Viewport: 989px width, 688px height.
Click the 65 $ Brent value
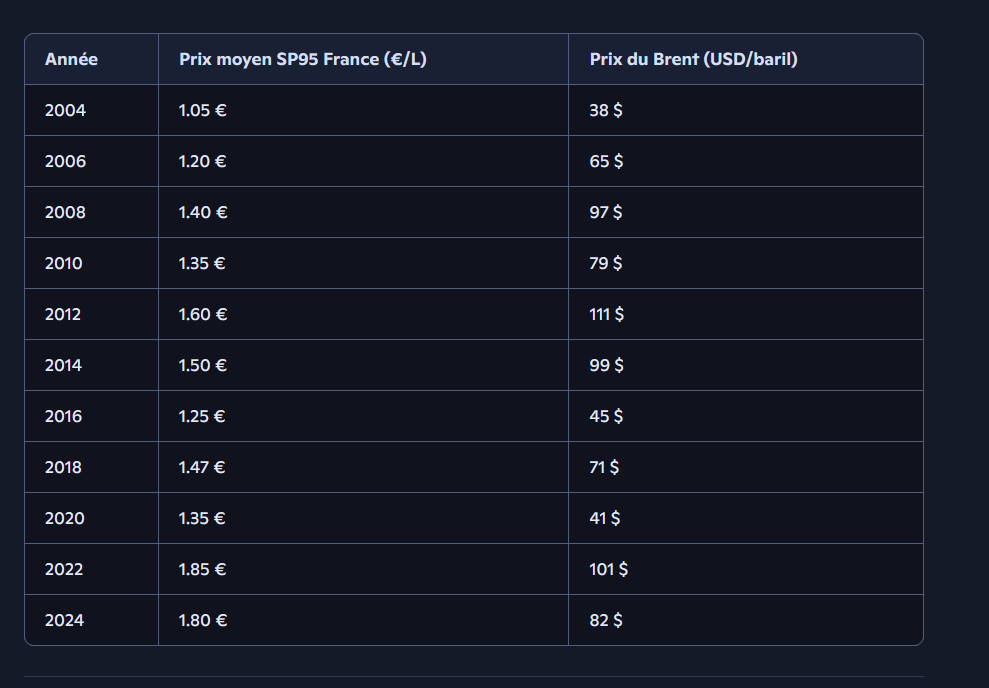pyautogui.click(x=606, y=162)
